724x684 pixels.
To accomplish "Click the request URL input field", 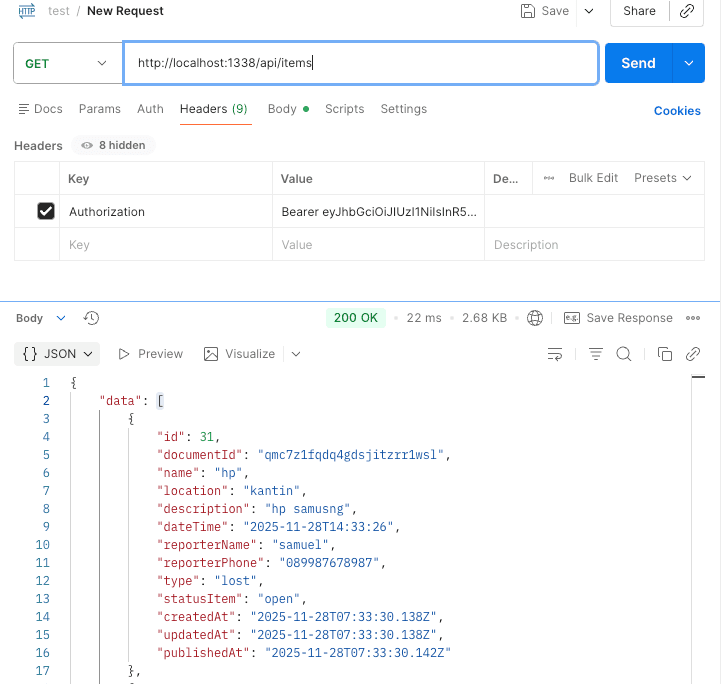I will click(x=360, y=63).
